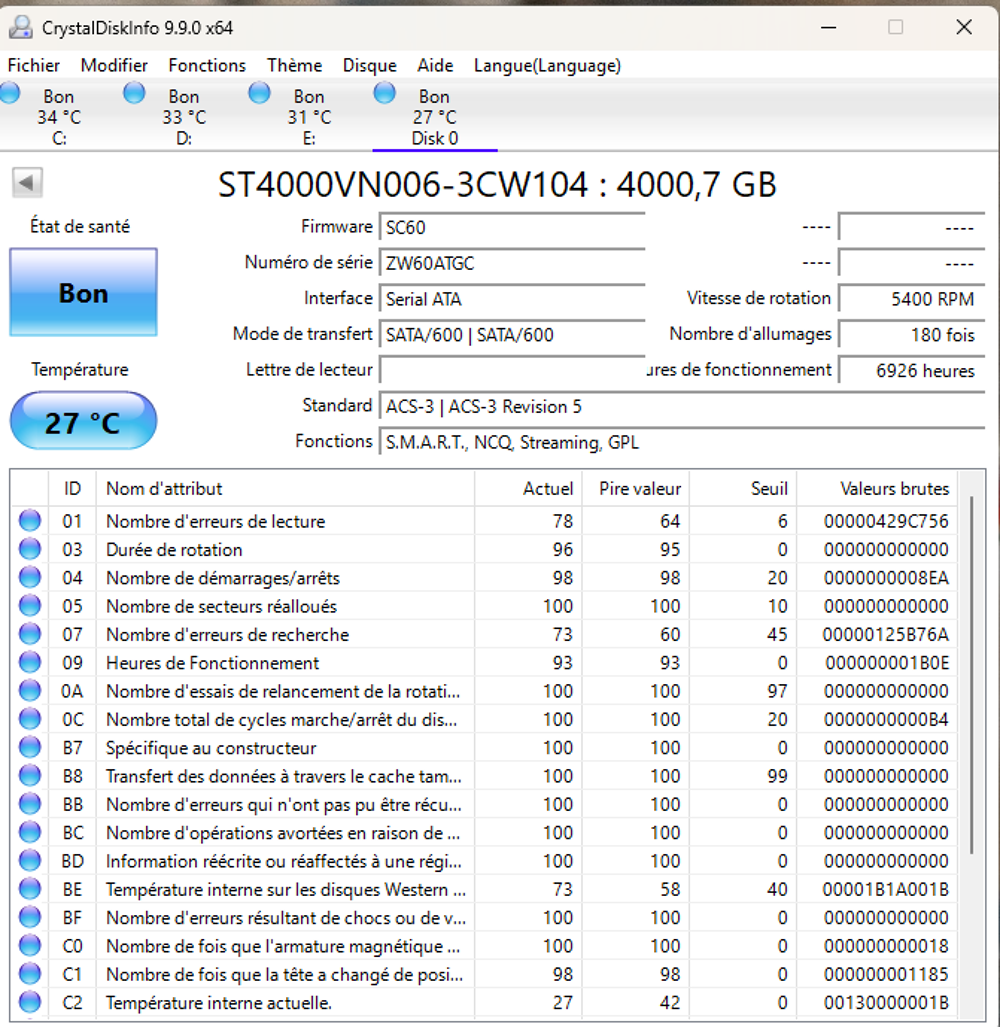Click the 5400 RPM rotation speed field
The height and width of the screenshot is (1027, 1000).
point(912,299)
